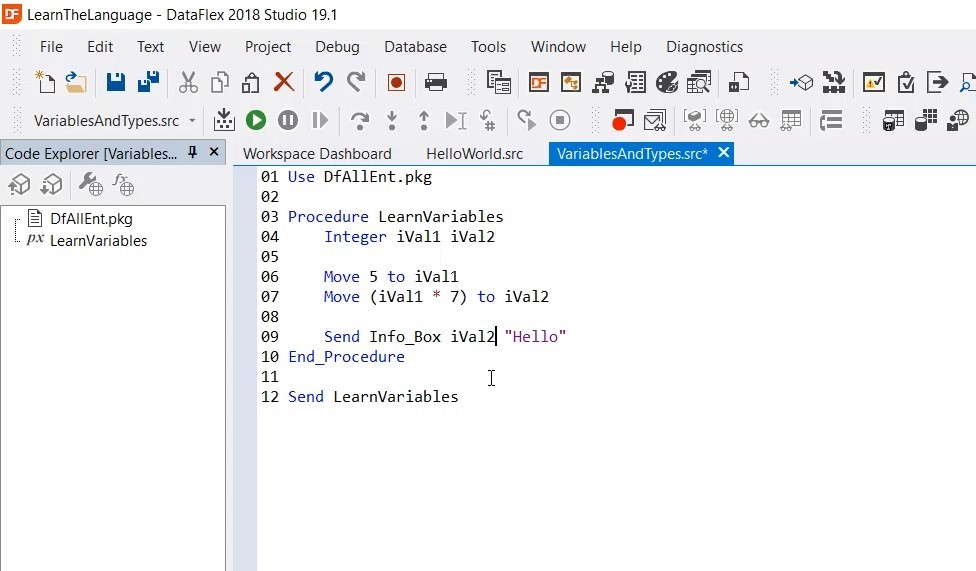Close the VariablesAndTypes.src tab
Image resolution: width=976 pixels, height=571 pixels.
723,153
